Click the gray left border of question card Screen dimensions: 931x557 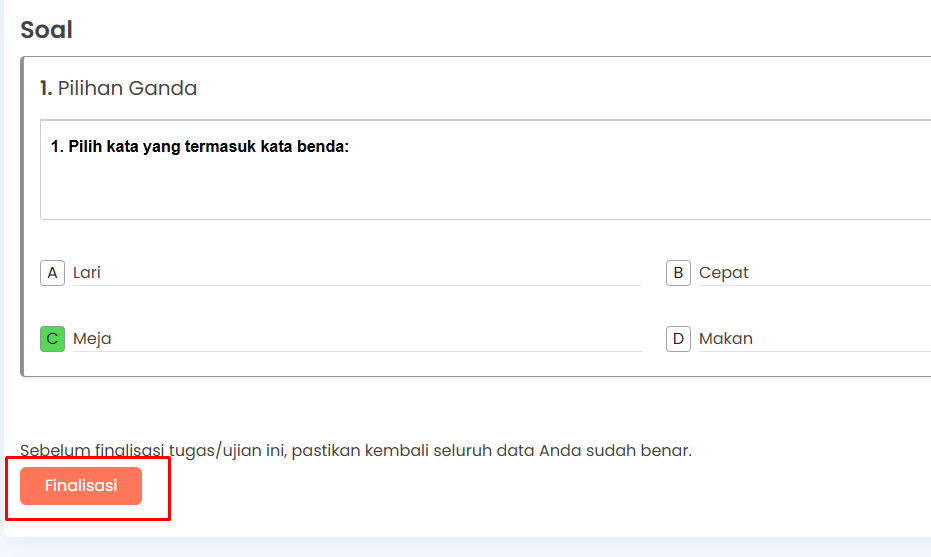click(23, 217)
